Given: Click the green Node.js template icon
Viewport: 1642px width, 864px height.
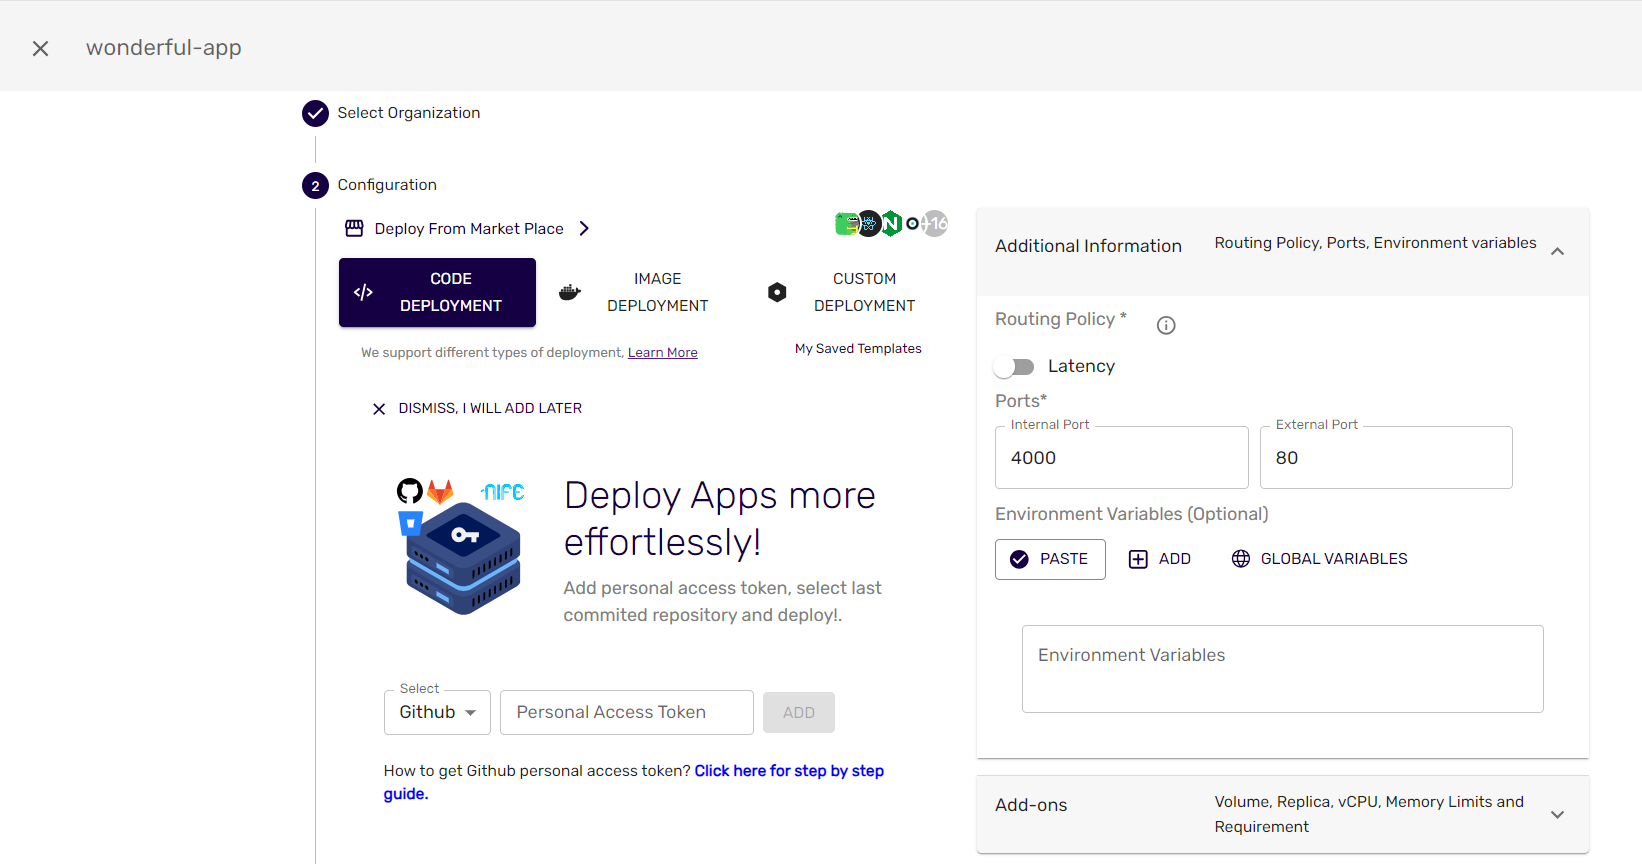Looking at the screenshot, I should click(x=890, y=223).
